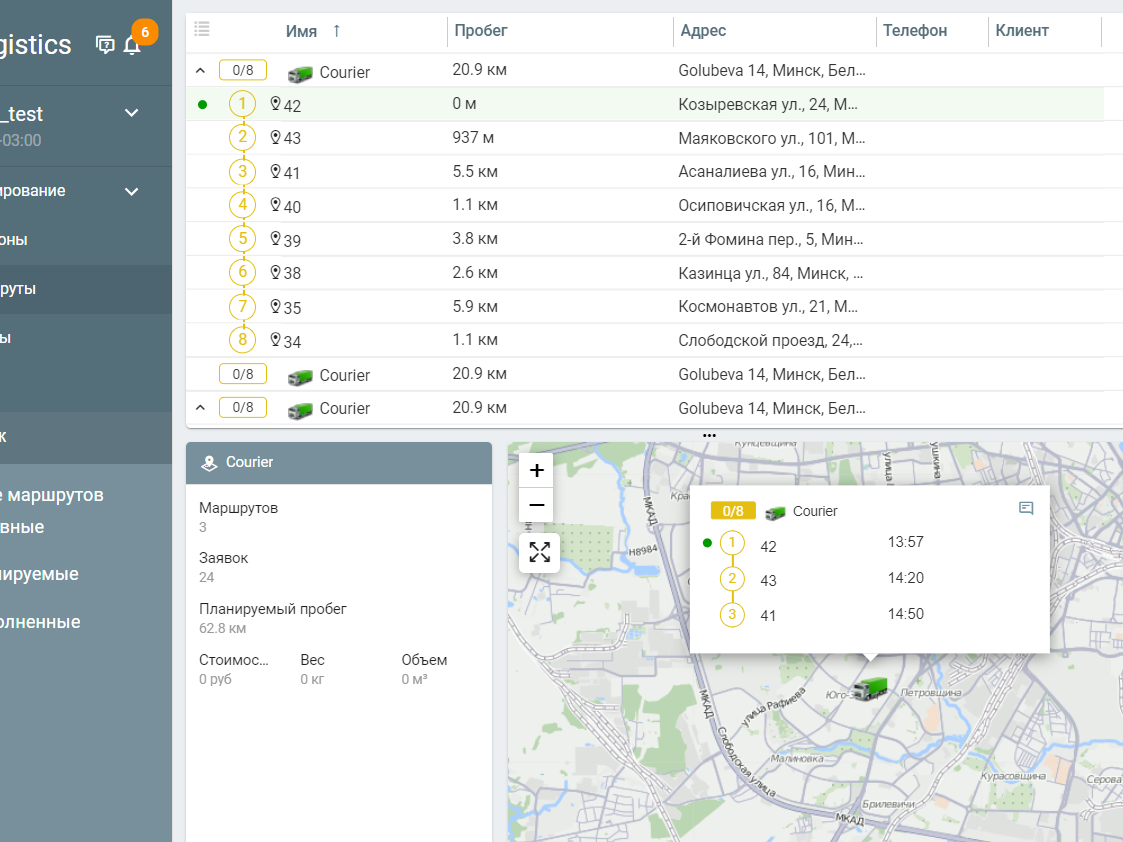Click the list settings icon in the table header
1123x842 pixels.
[x=201, y=29]
